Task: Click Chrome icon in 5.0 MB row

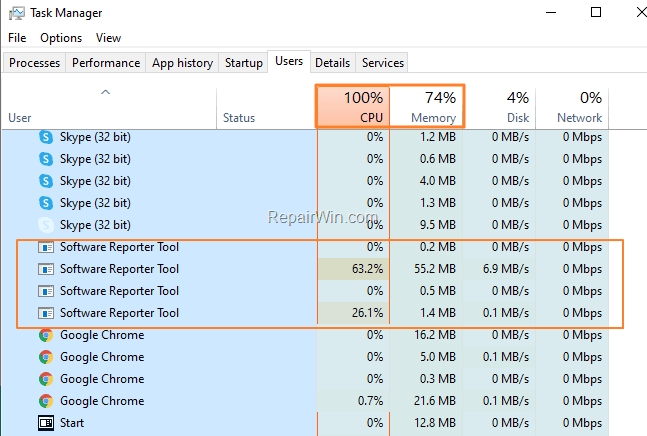Action: pyautogui.click(x=46, y=357)
